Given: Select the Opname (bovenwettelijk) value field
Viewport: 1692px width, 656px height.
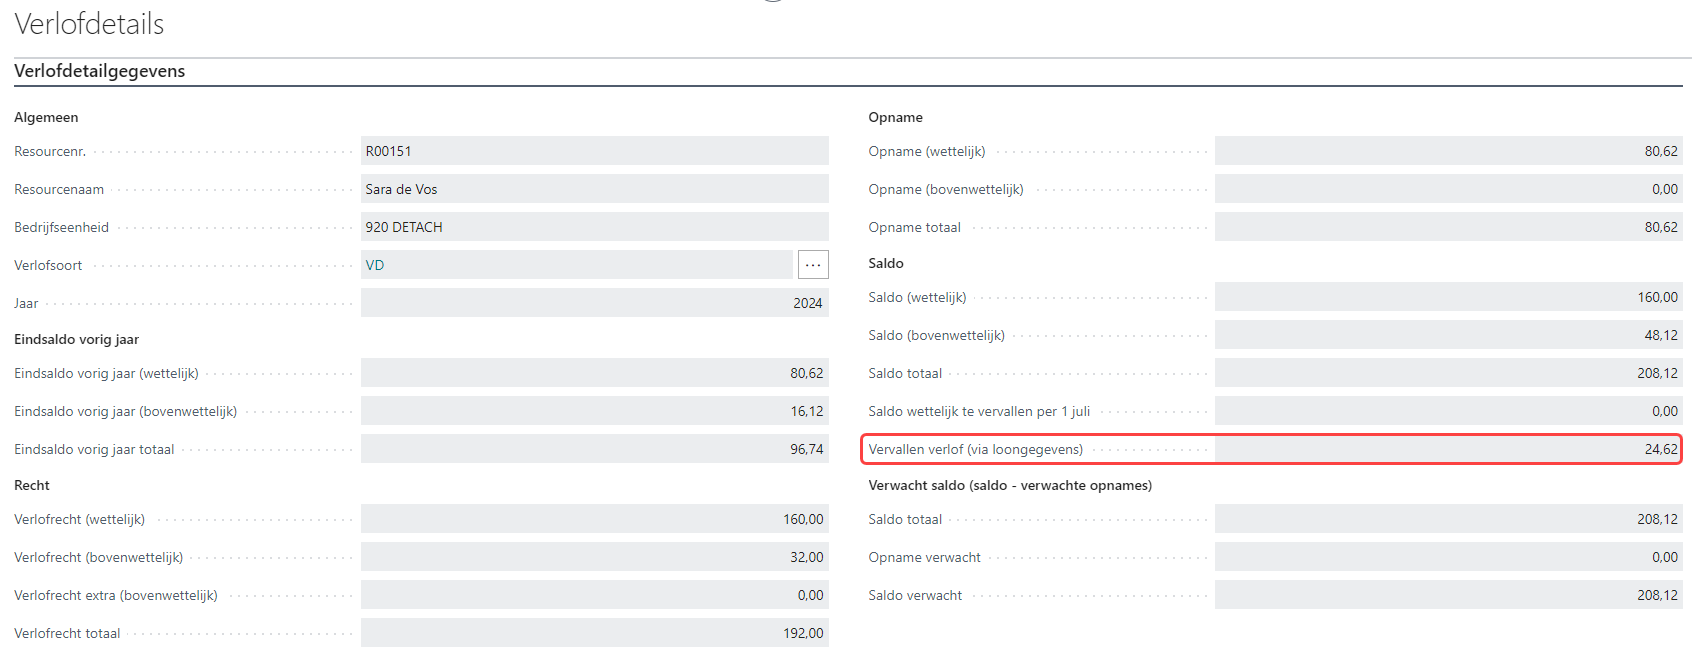Looking at the screenshot, I should point(1448,189).
